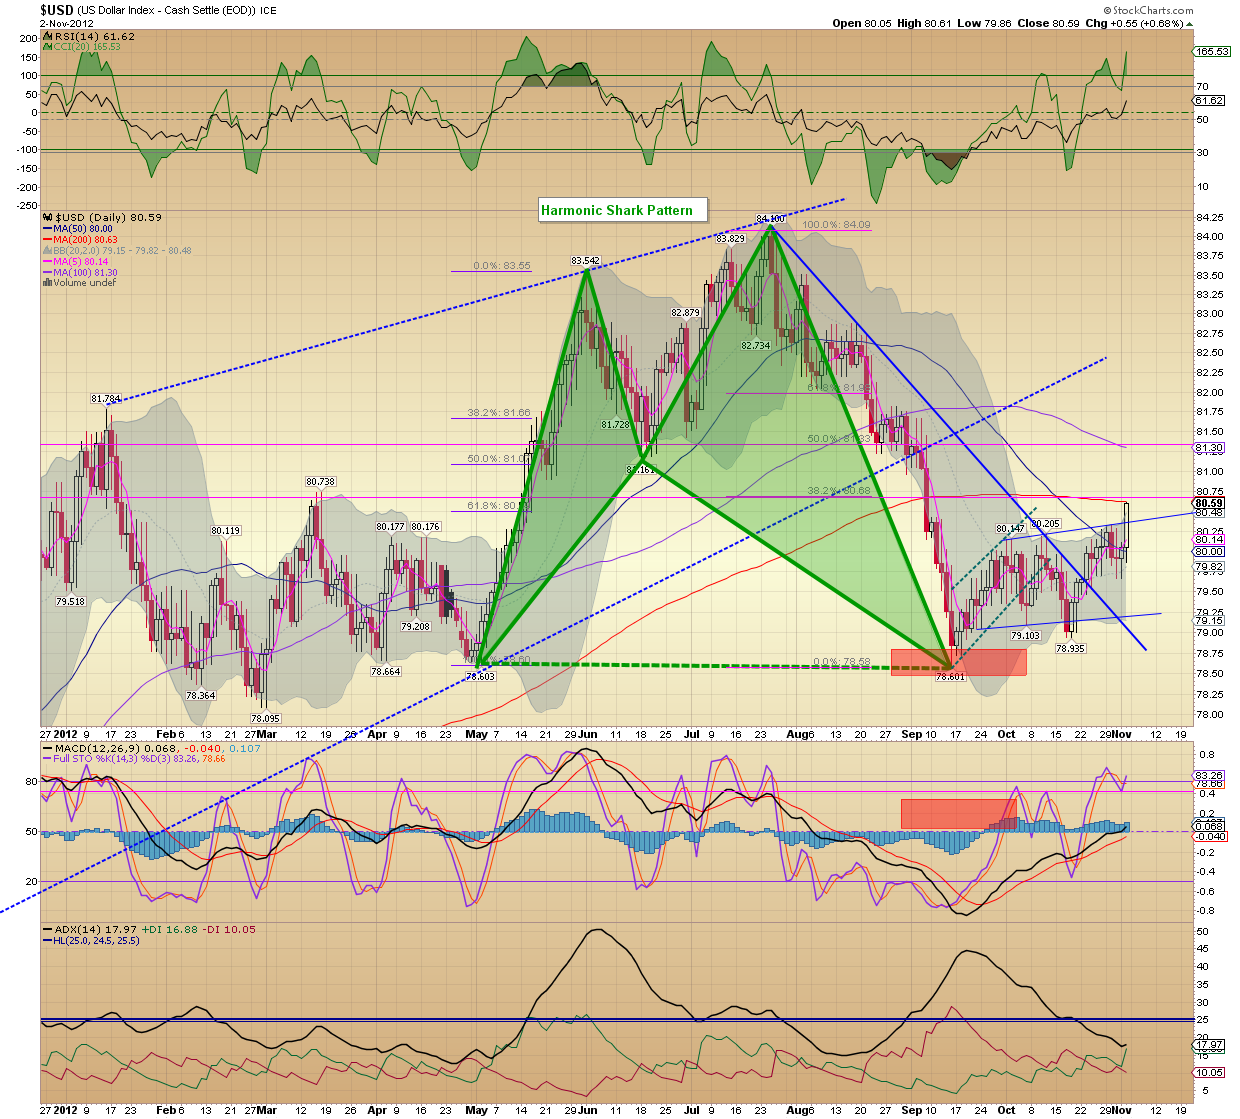1240x1119 pixels.
Task: Click the MA(100) 81.30 legend entry
Action: [x=80, y=272]
